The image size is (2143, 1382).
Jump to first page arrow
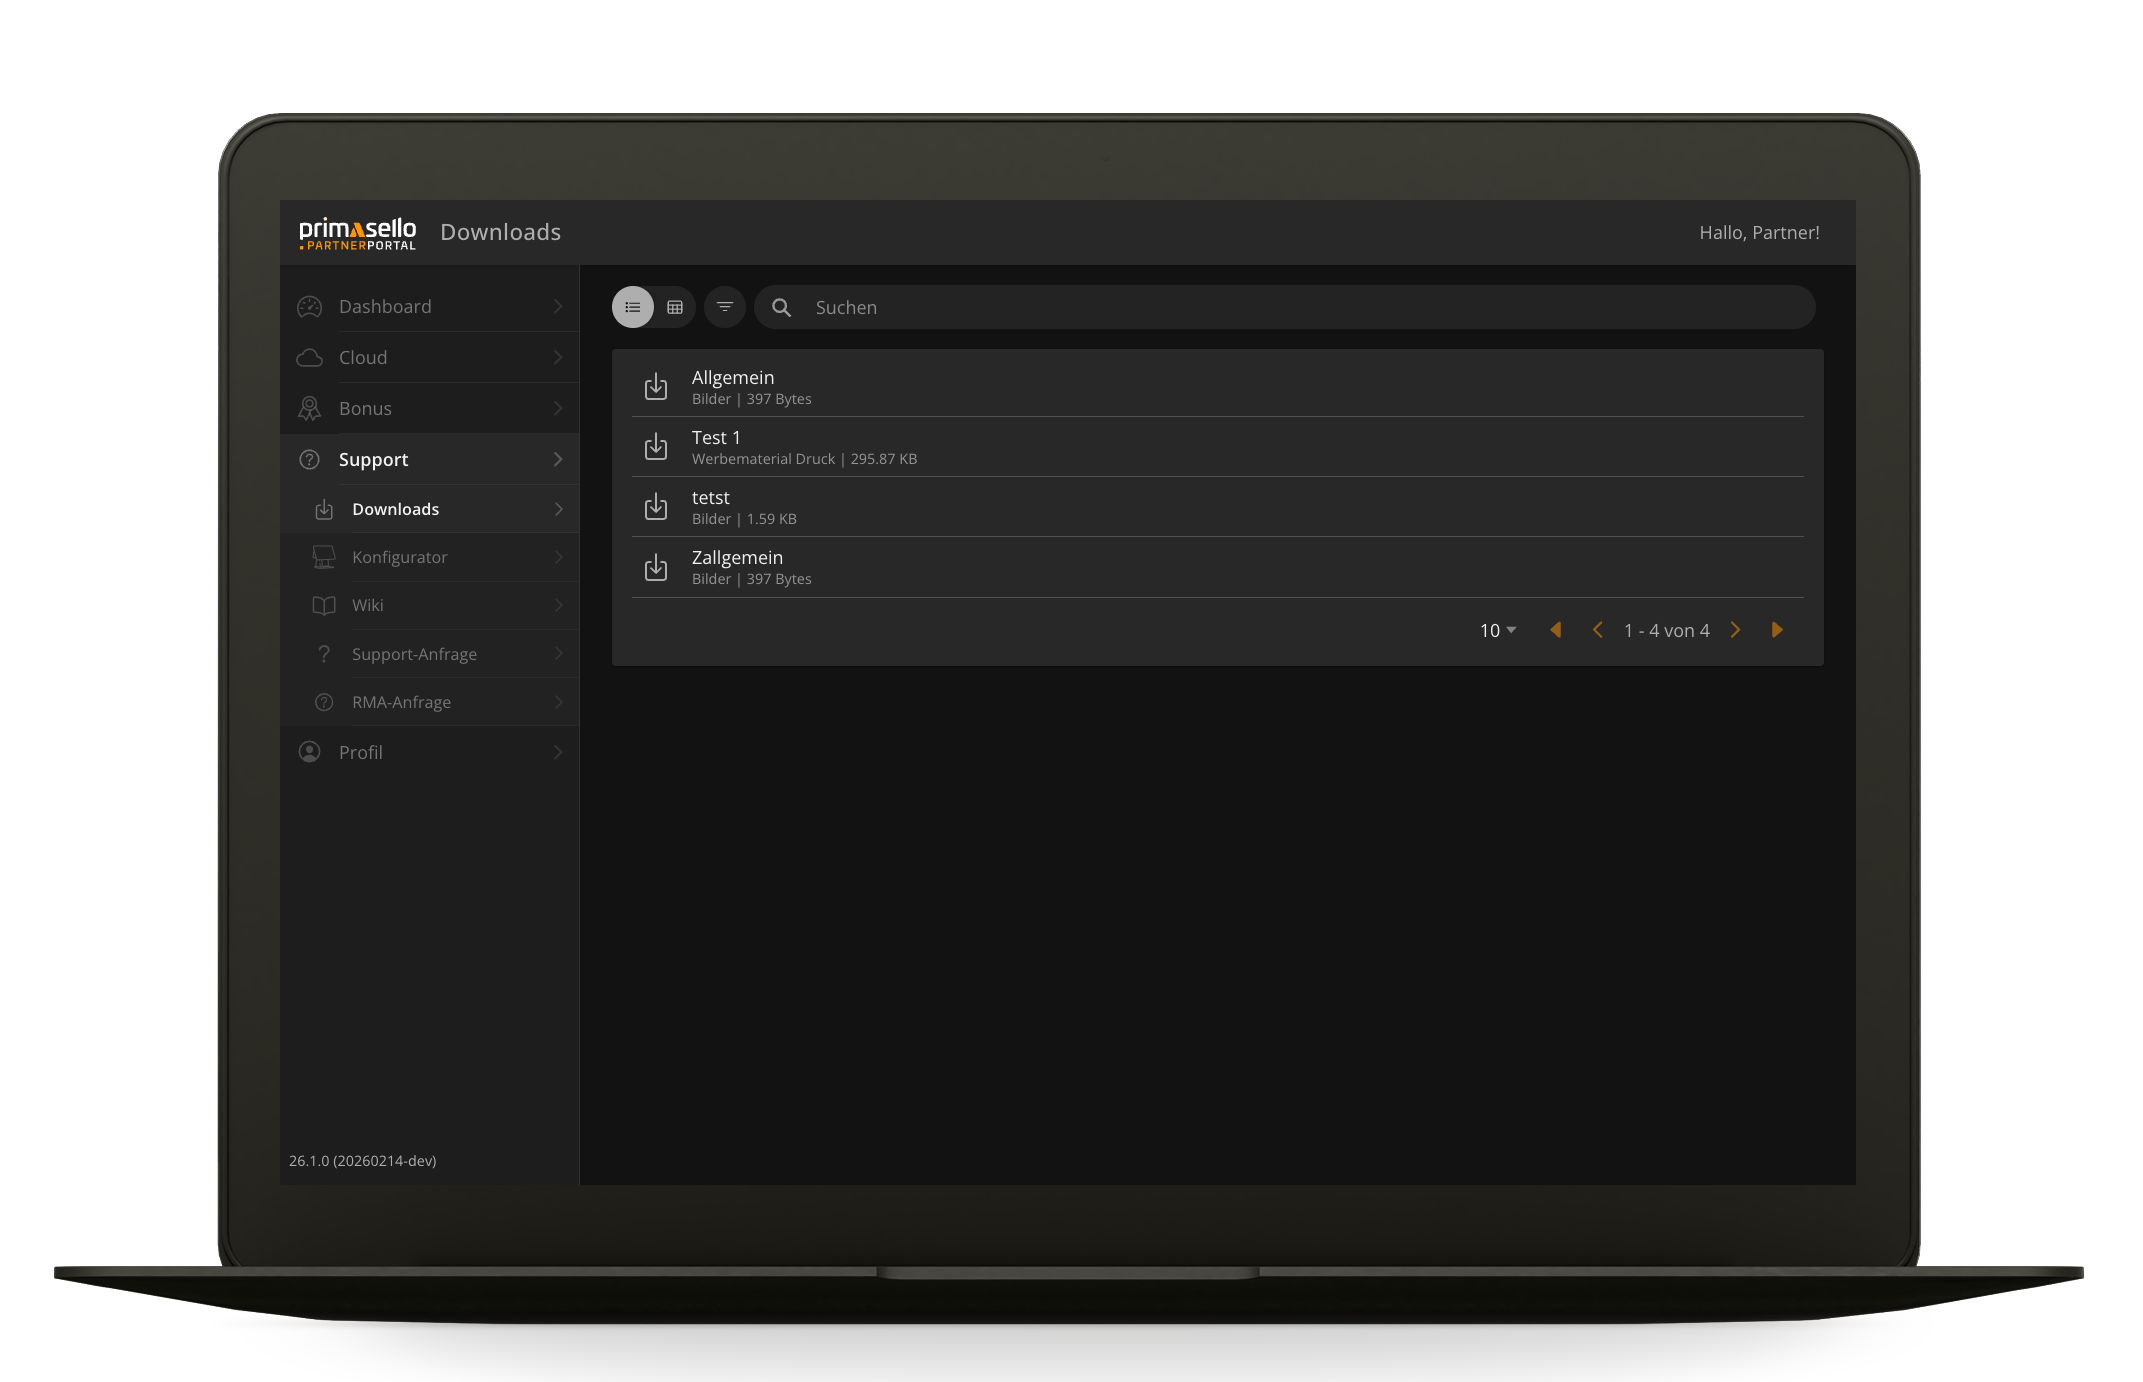1556,630
